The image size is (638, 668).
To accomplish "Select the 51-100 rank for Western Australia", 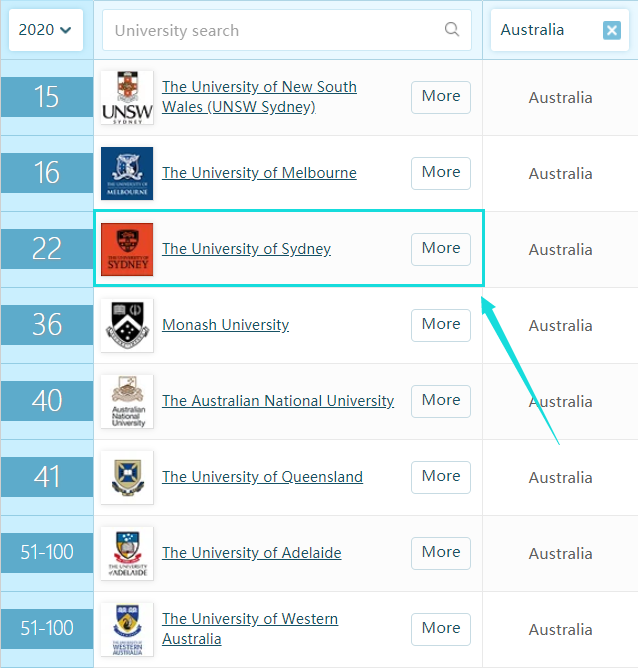I will coord(47,629).
